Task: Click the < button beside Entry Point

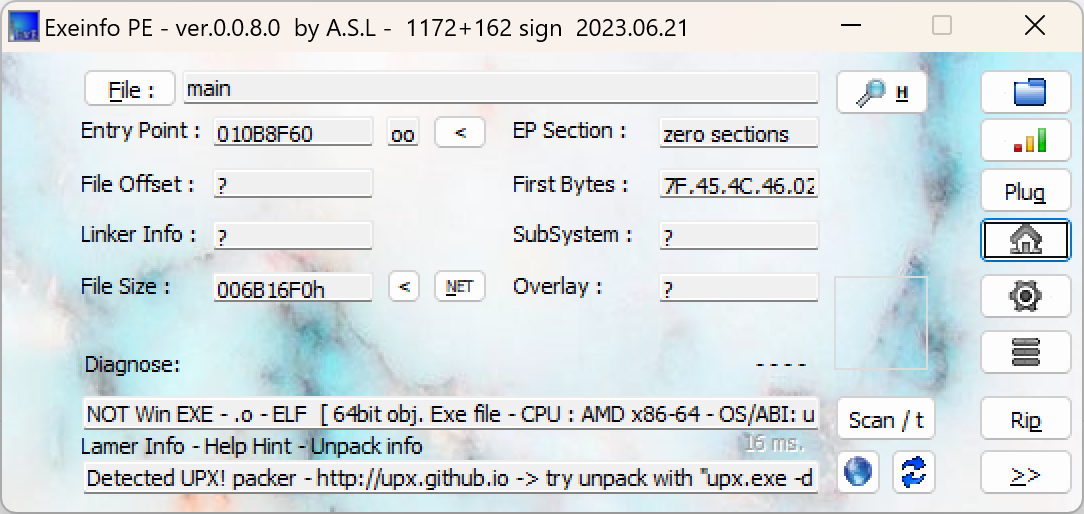Action: (x=460, y=132)
